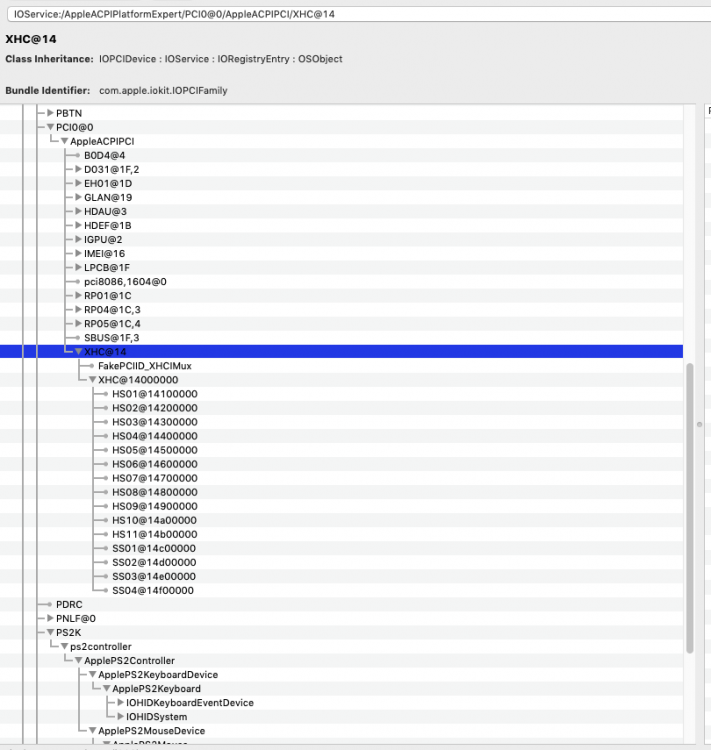Expand the GLAN@19 entry

(78, 197)
